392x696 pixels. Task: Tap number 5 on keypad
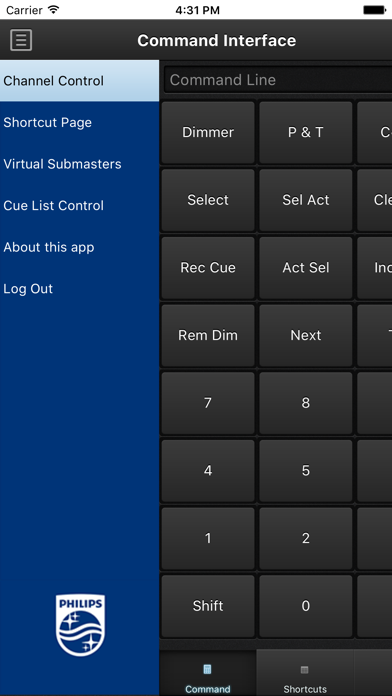306,471
